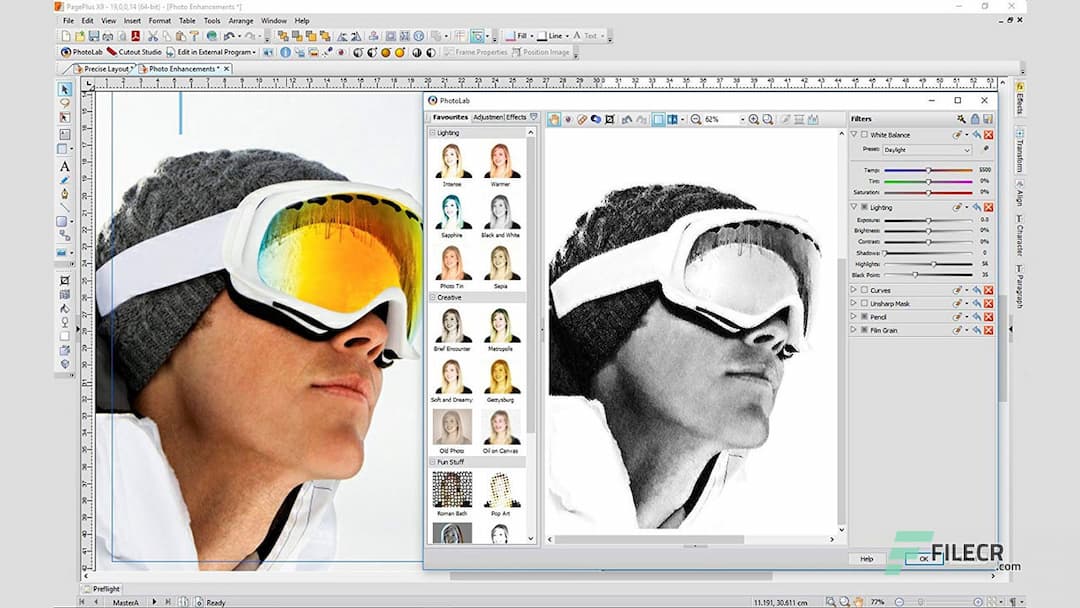This screenshot has height=608, width=1080.
Task: Click the Undo icon in the PhotoLab window
Action: pyautogui.click(x=625, y=118)
